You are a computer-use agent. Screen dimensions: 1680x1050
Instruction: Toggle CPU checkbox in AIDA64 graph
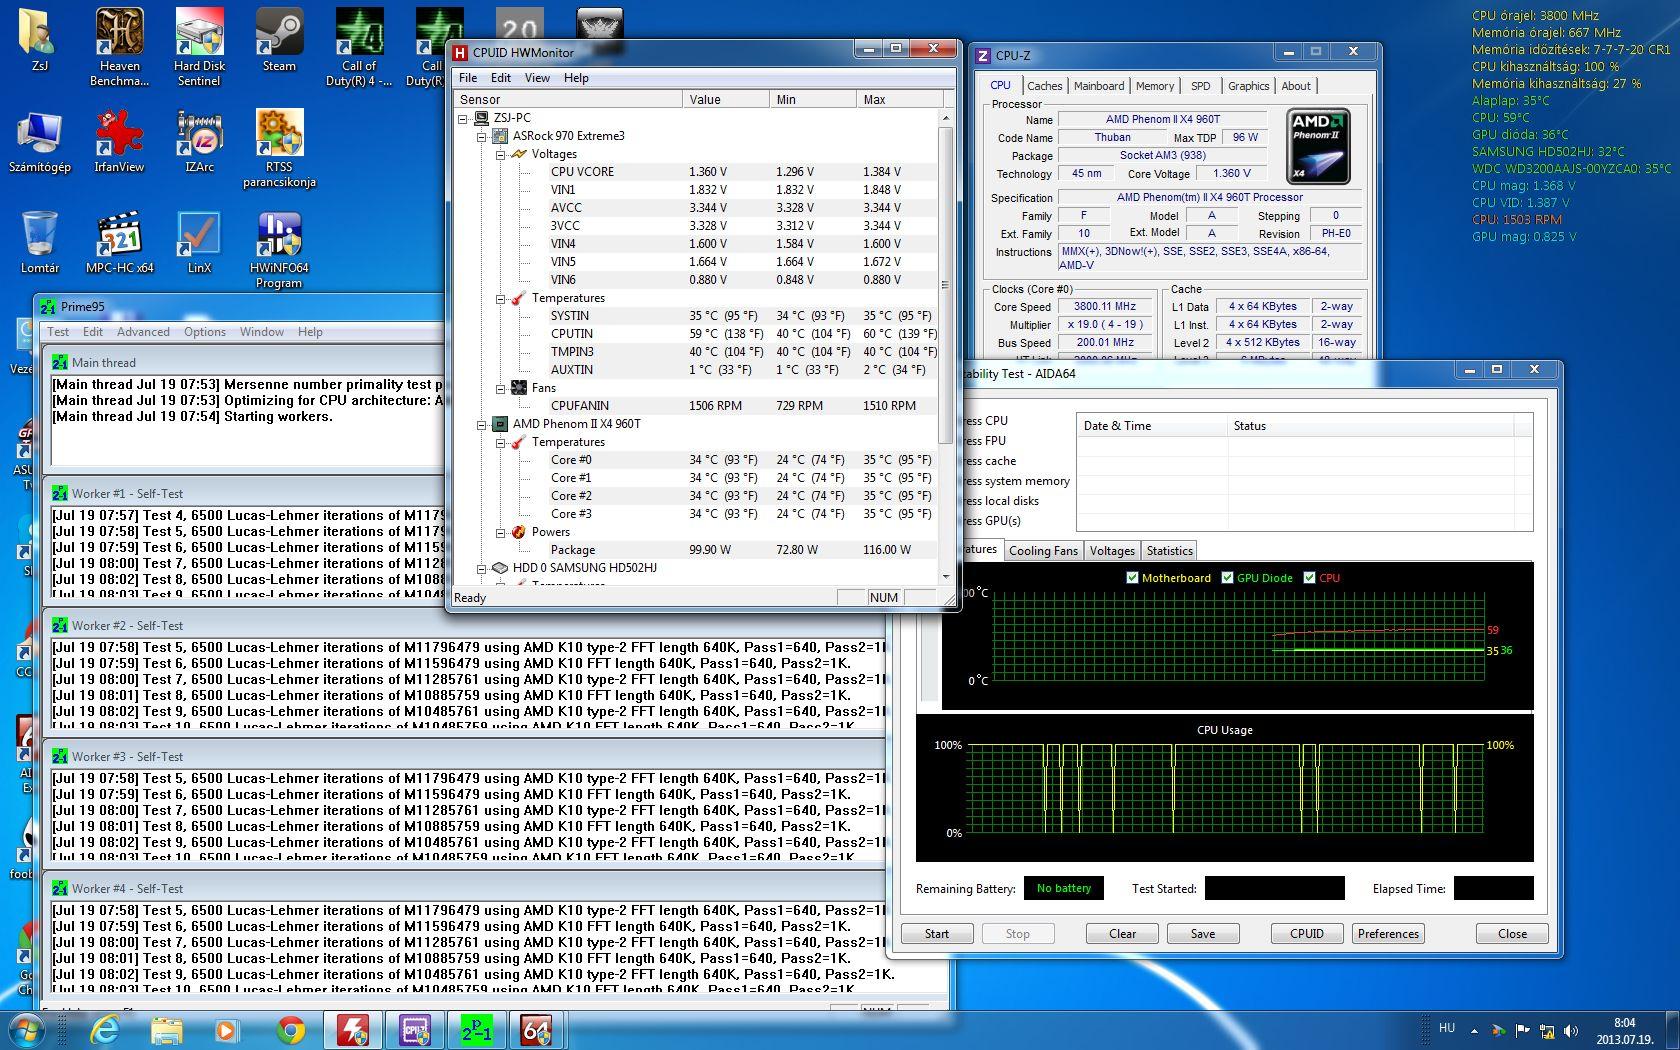pyautogui.click(x=1309, y=577)
